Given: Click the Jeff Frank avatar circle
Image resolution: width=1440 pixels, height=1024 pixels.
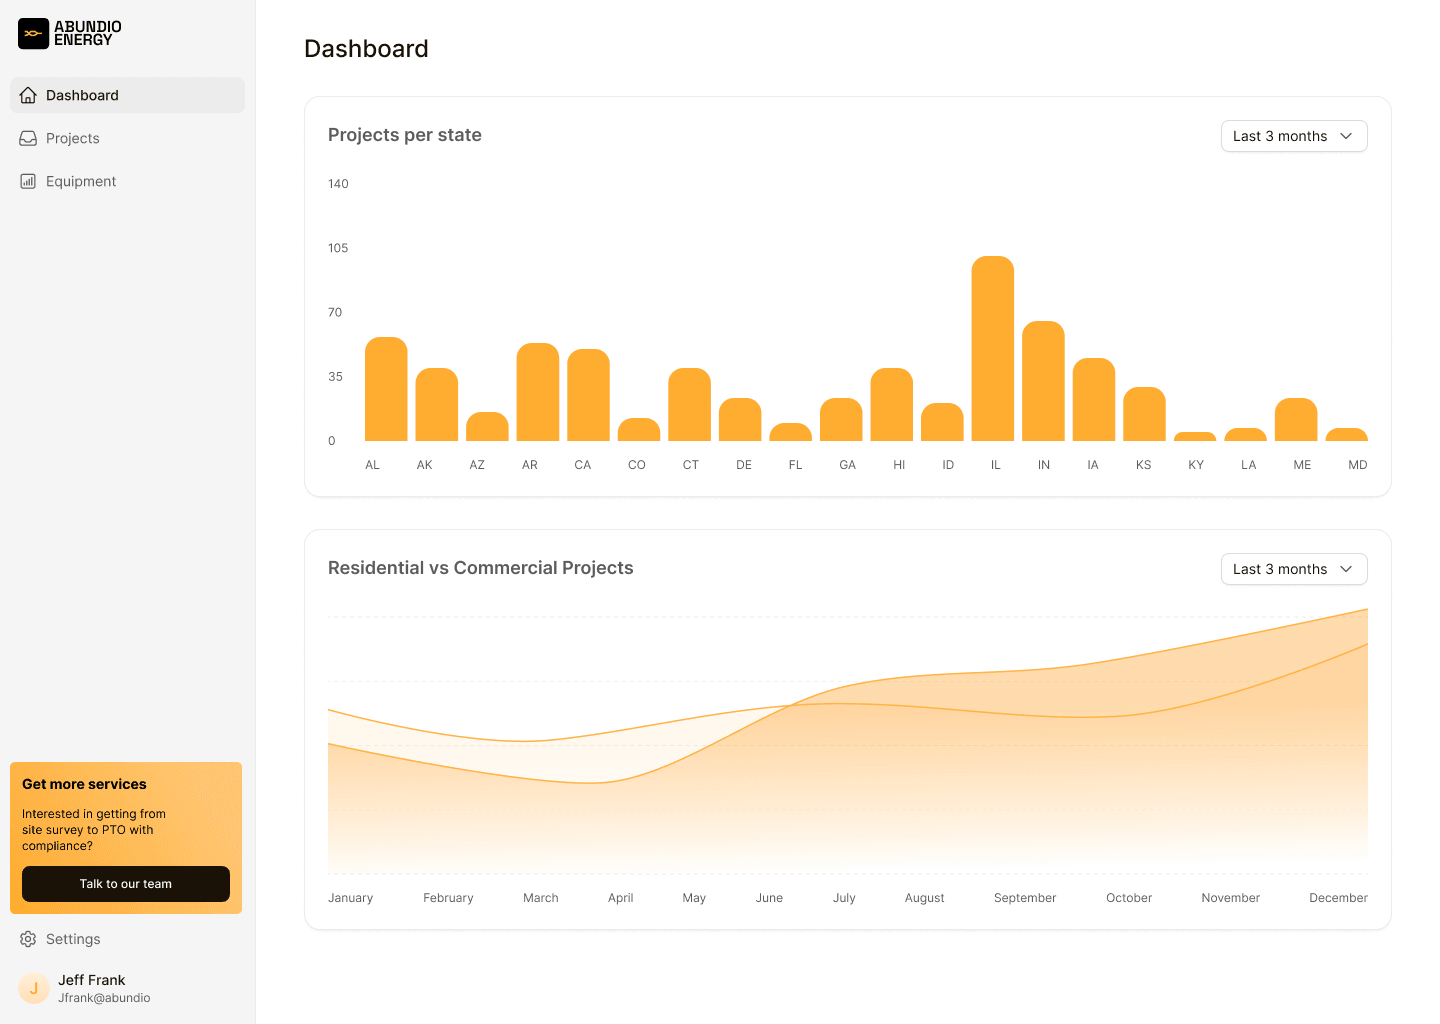Looking at the screenshot, I should click(34, 988).
